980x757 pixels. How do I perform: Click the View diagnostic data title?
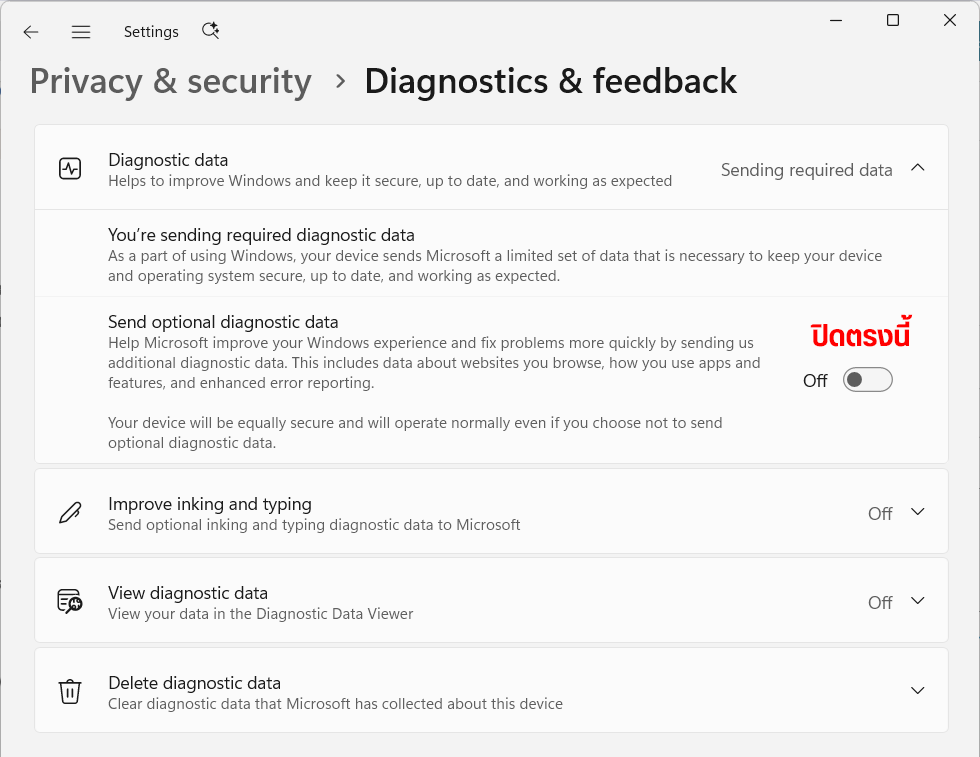[188, 593]
